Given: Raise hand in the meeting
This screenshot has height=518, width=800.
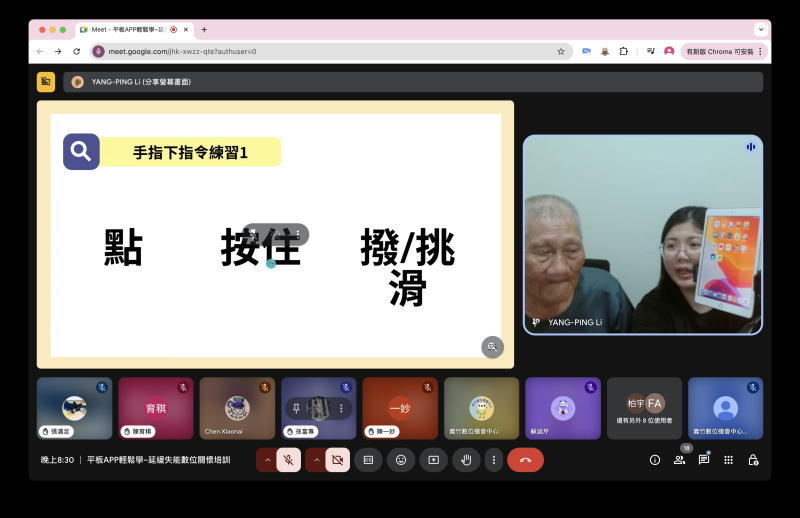Looking at the screenshot, I should [x=466, y=460].
